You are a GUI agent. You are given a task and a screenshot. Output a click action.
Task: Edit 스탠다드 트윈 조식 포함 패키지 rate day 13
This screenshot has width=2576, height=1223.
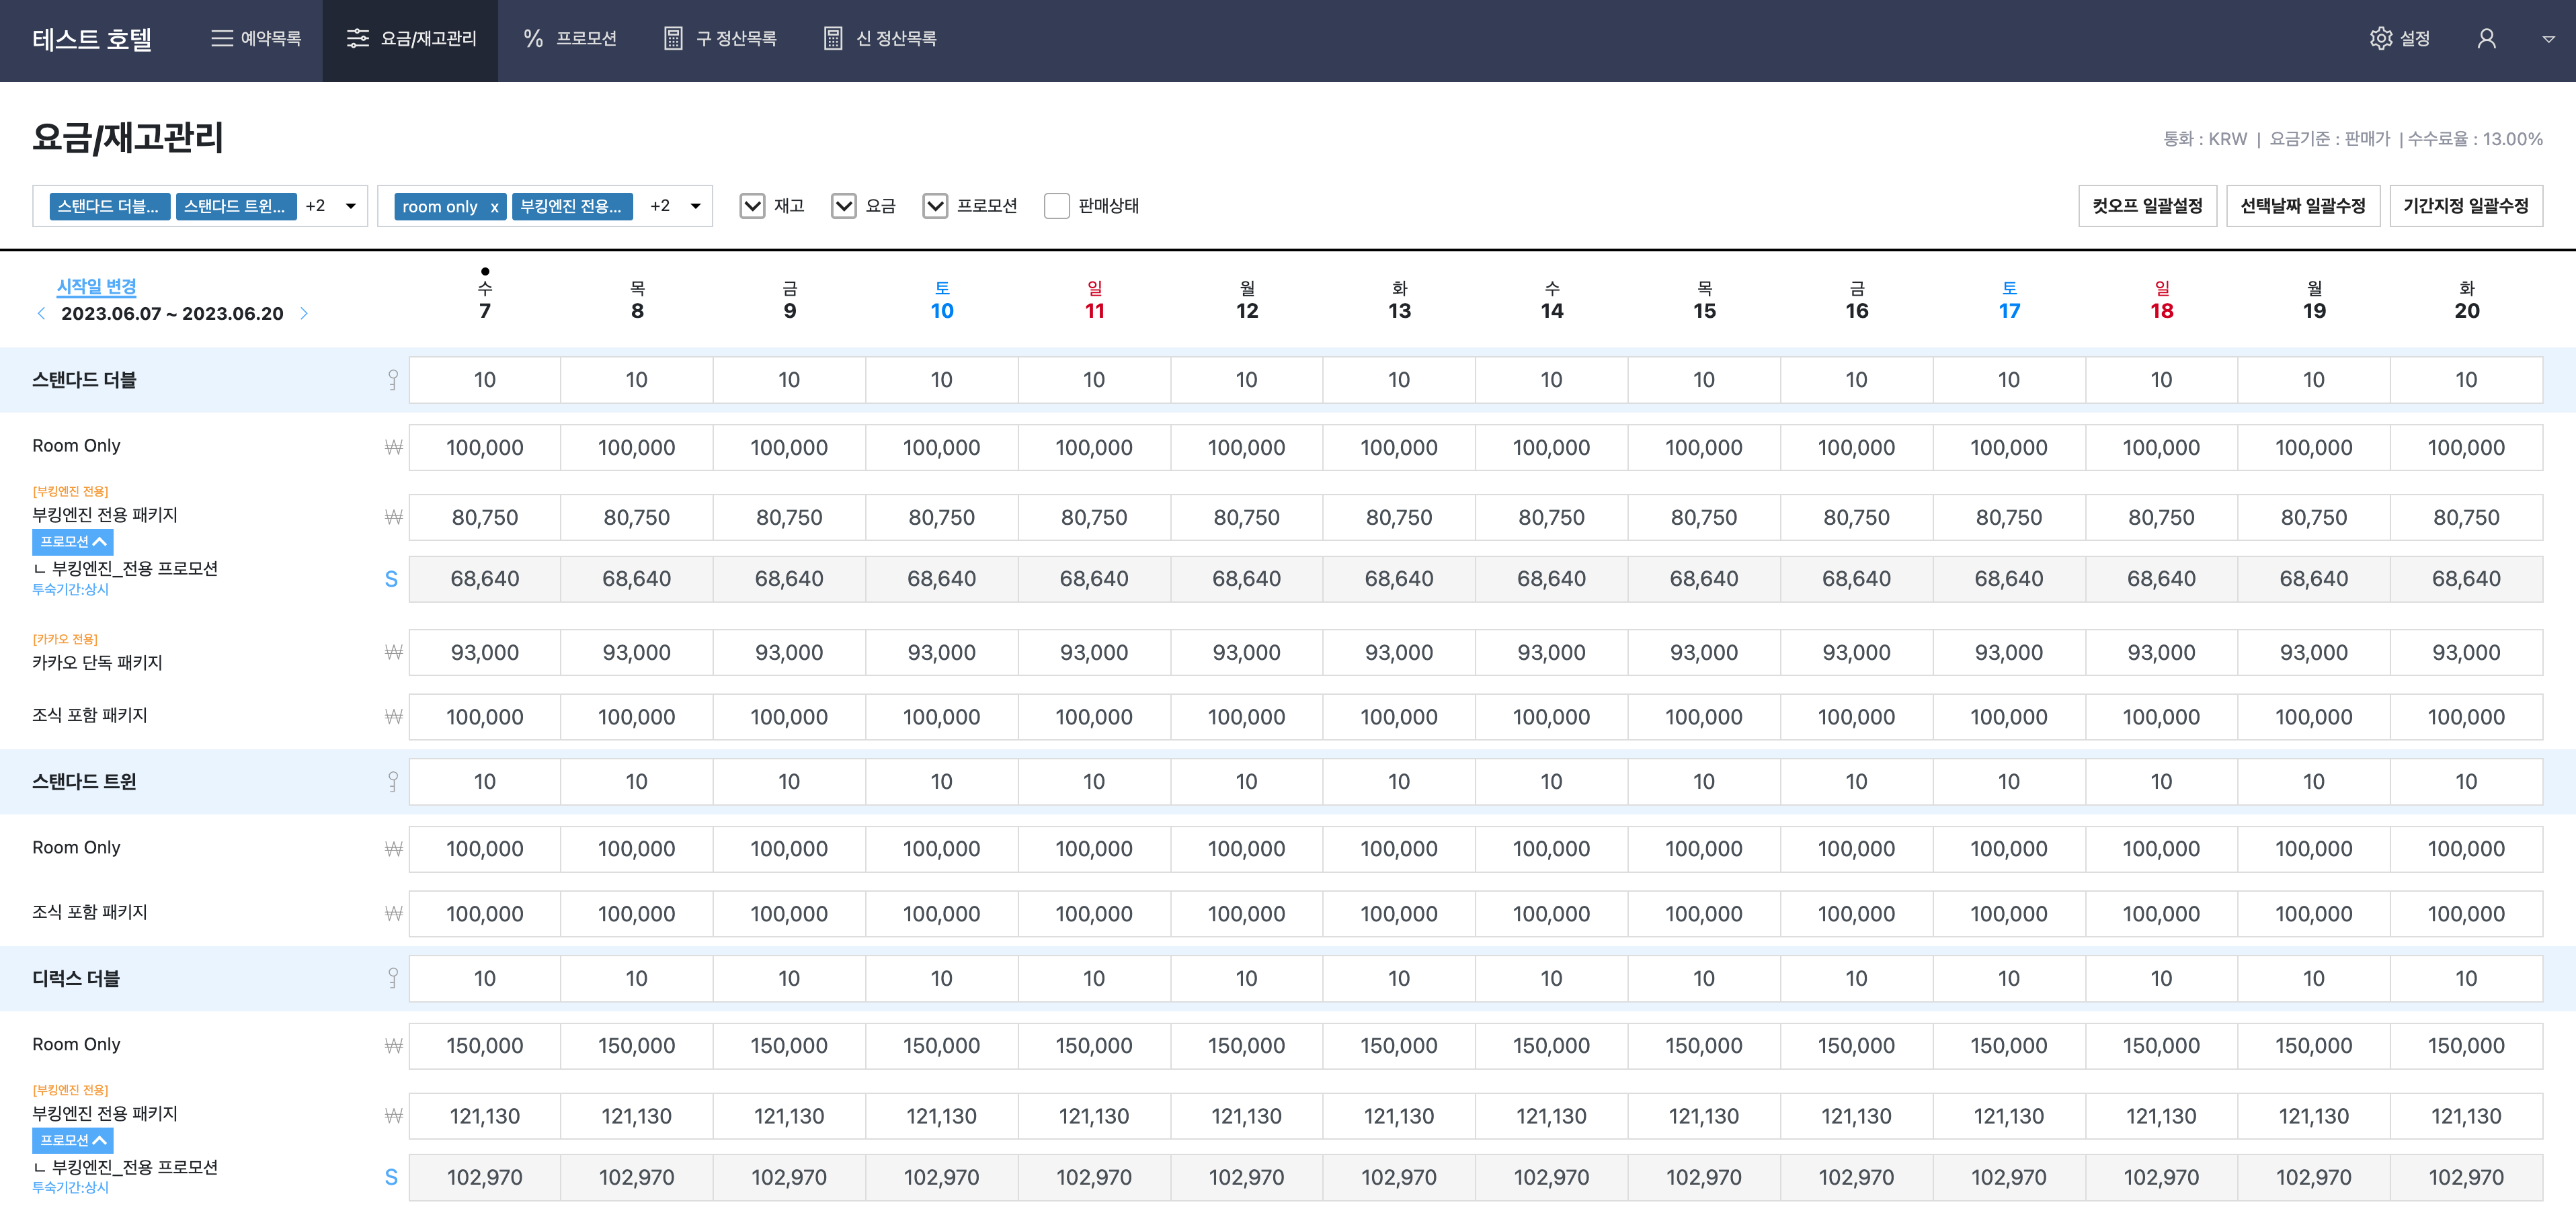[x=1398, y=915]
